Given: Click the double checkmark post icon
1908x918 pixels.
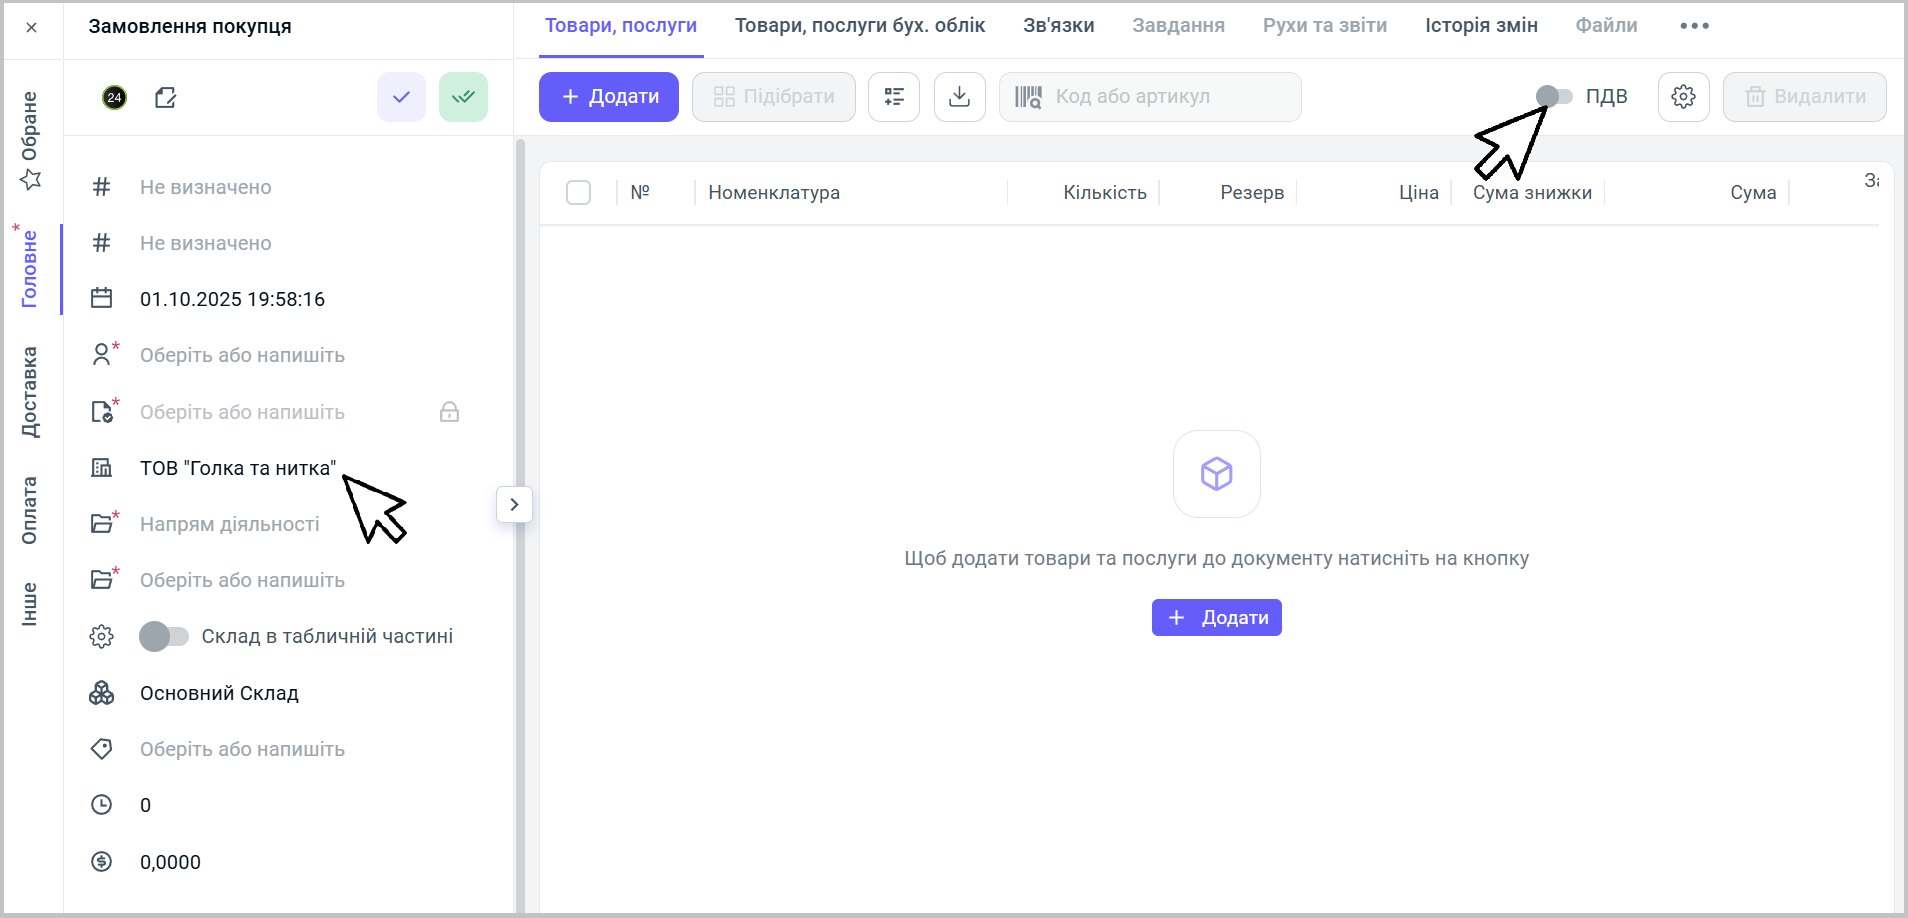Looking at the screenshot, I should coord(463,97).
